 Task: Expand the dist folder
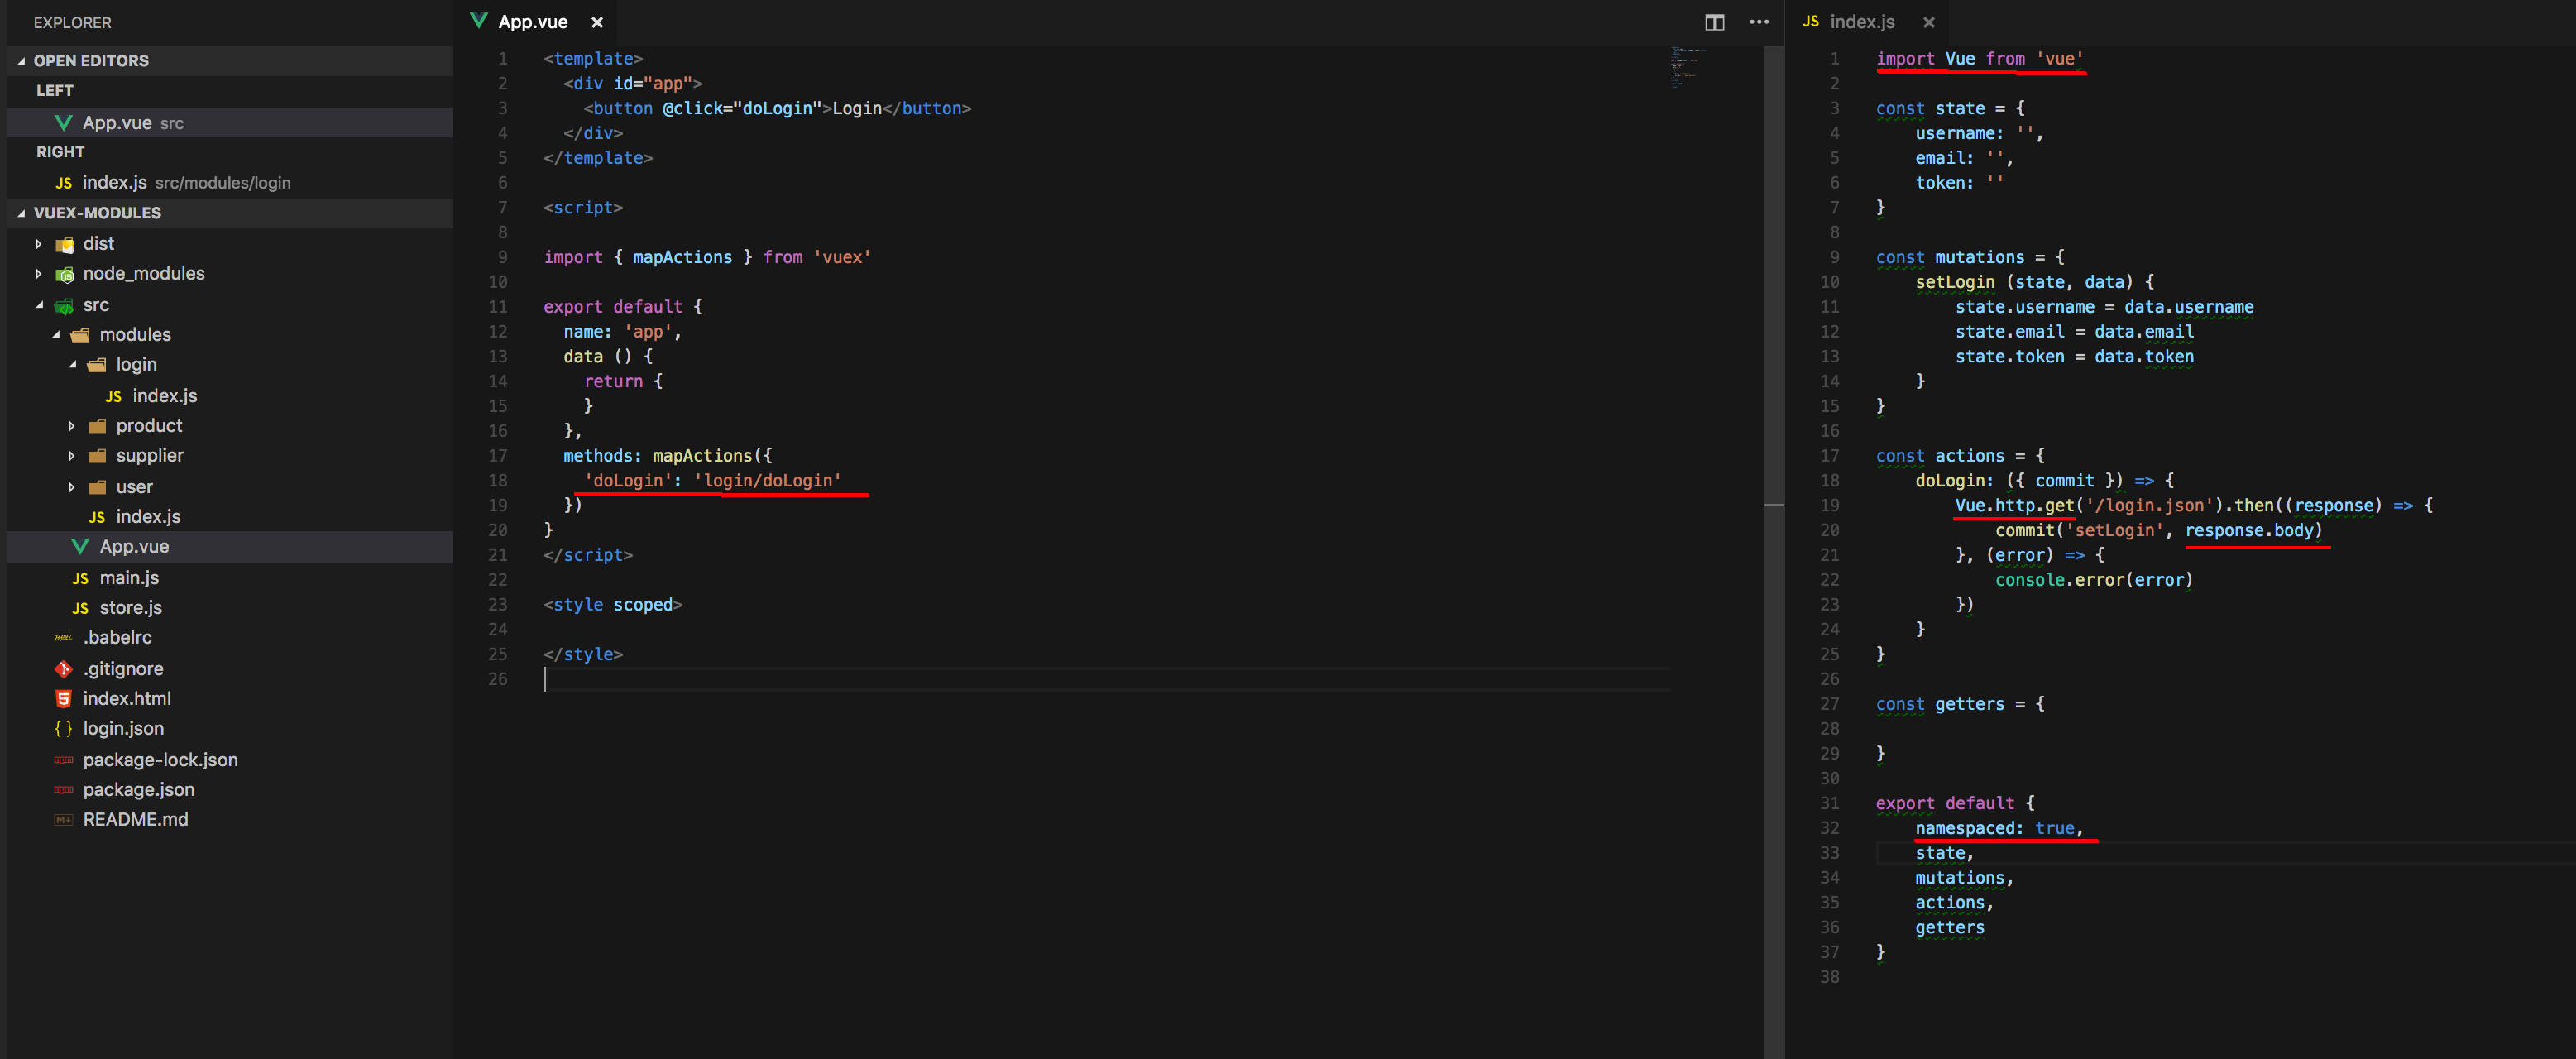pyautogui.click(x=39, y=244)
